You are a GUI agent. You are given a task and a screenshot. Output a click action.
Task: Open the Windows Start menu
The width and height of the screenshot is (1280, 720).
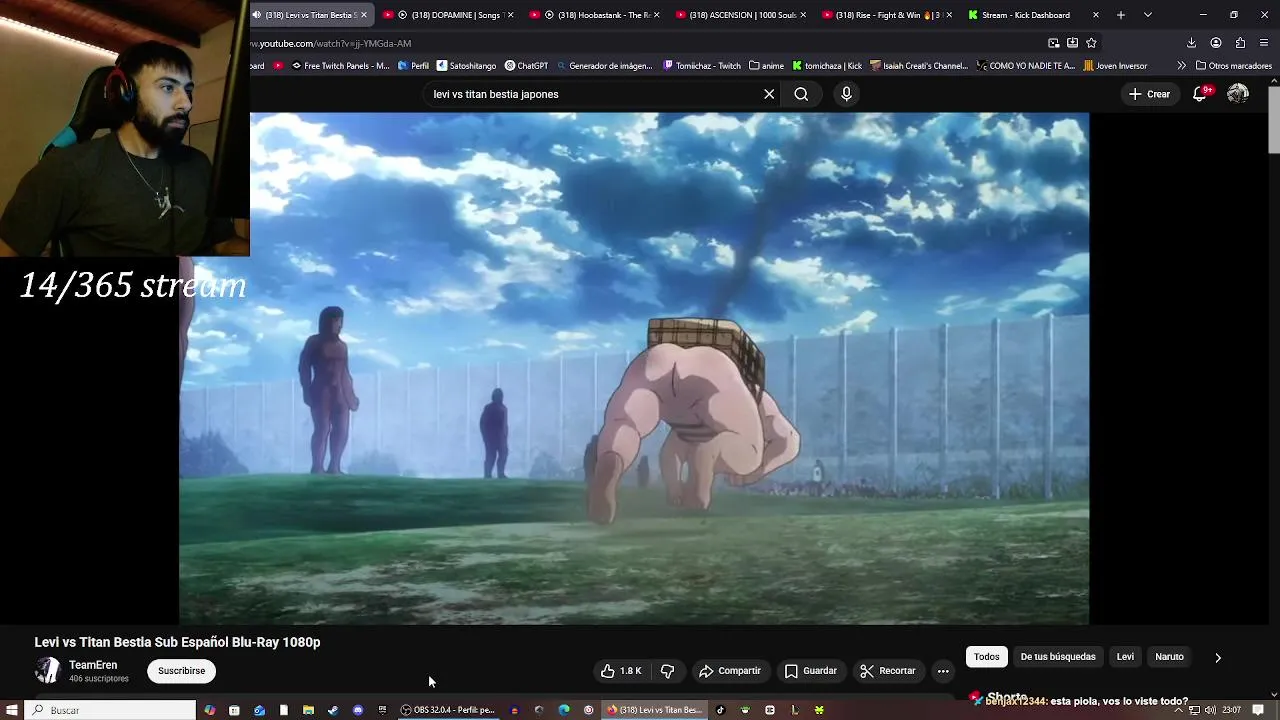[13, 710]
